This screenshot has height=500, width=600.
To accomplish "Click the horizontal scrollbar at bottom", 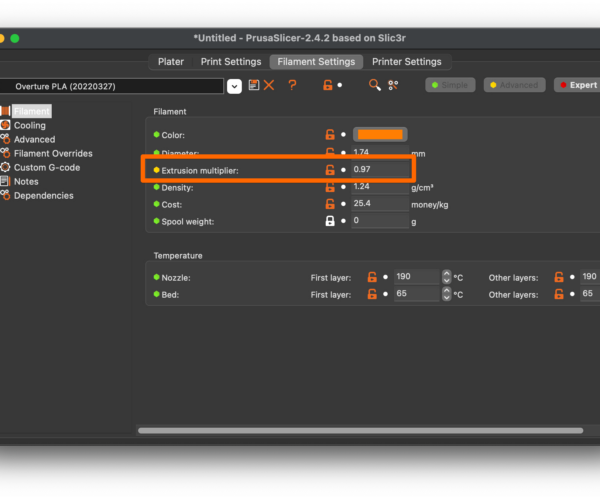I will tap(360, 431).
